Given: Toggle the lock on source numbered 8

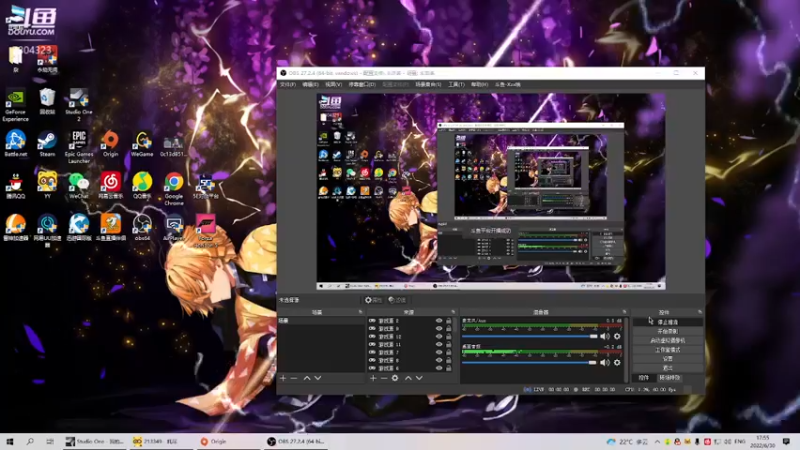Looking at the screenshot, I should tap(448, 360).
